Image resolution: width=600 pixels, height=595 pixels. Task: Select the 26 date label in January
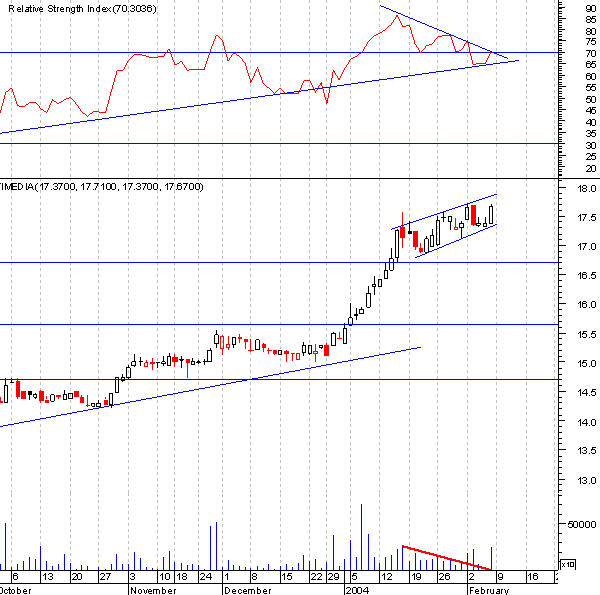[x=444, y=577]
